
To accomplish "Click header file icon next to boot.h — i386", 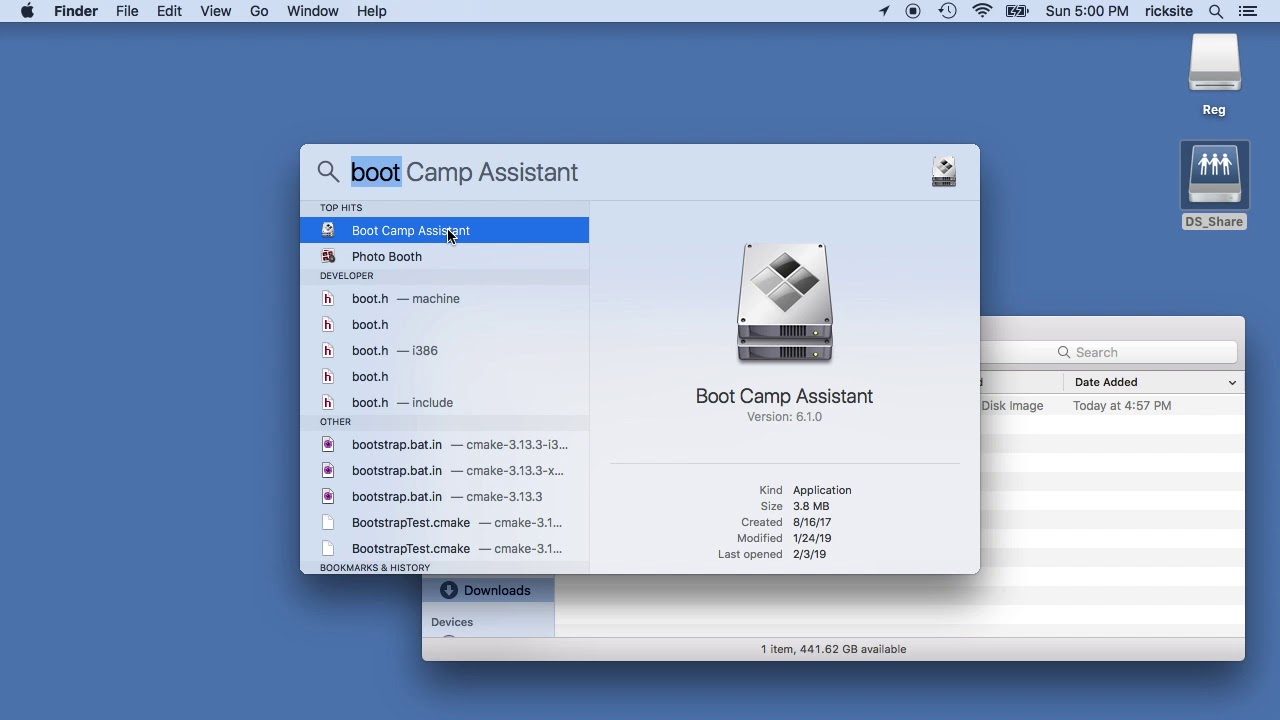I will 328,350.
